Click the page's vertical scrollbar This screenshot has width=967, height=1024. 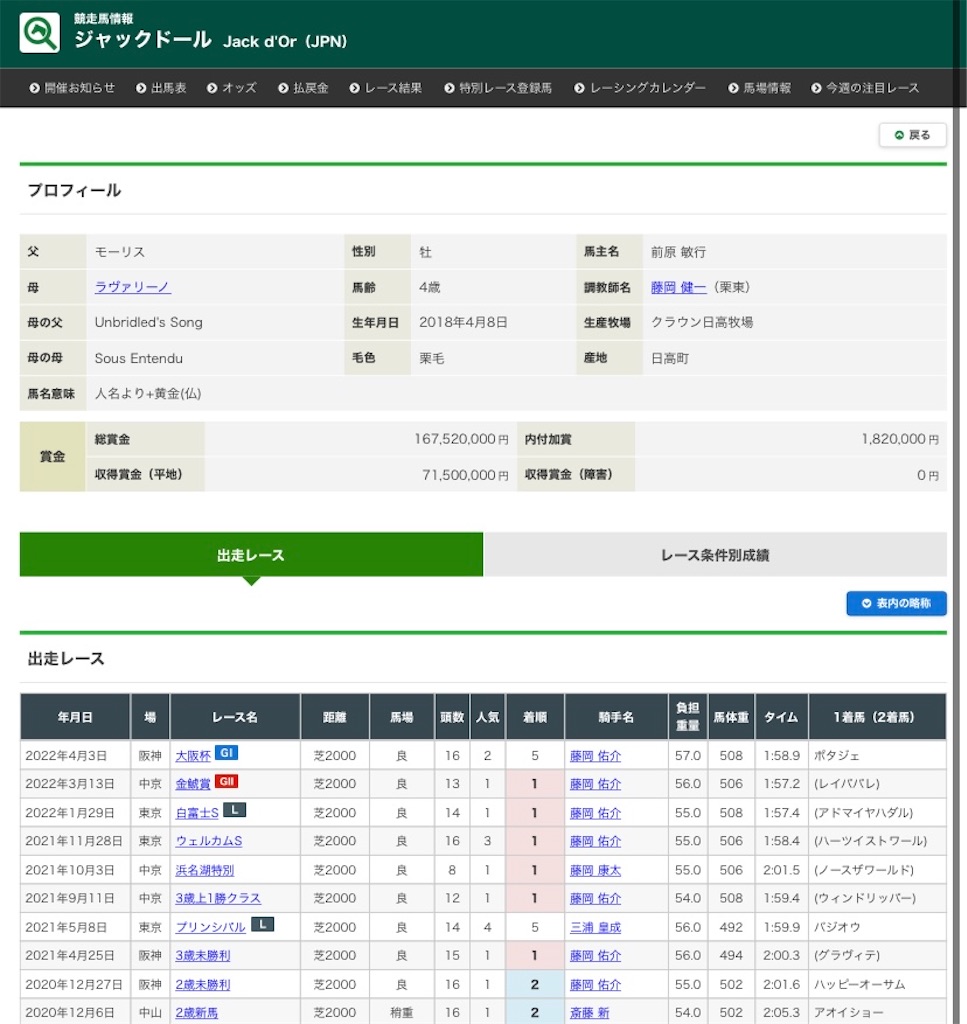(x=957, y=512)
